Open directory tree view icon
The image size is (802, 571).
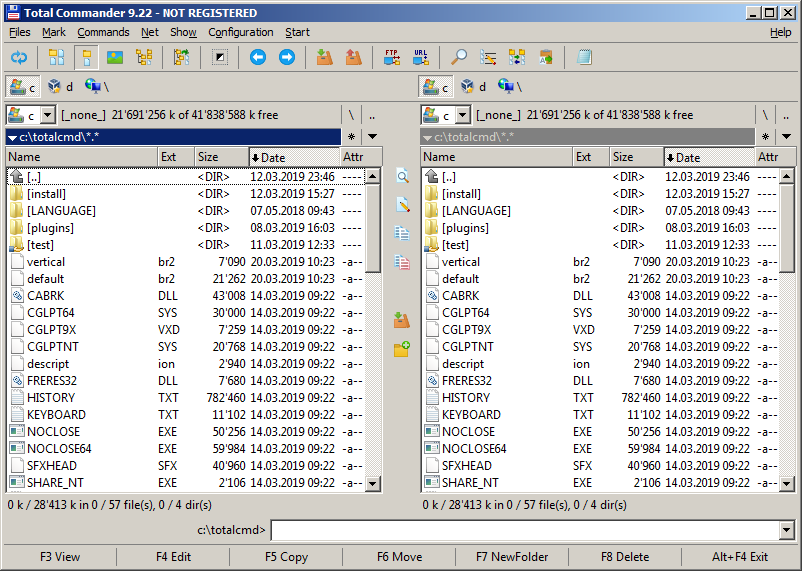(x=144, y=57)
